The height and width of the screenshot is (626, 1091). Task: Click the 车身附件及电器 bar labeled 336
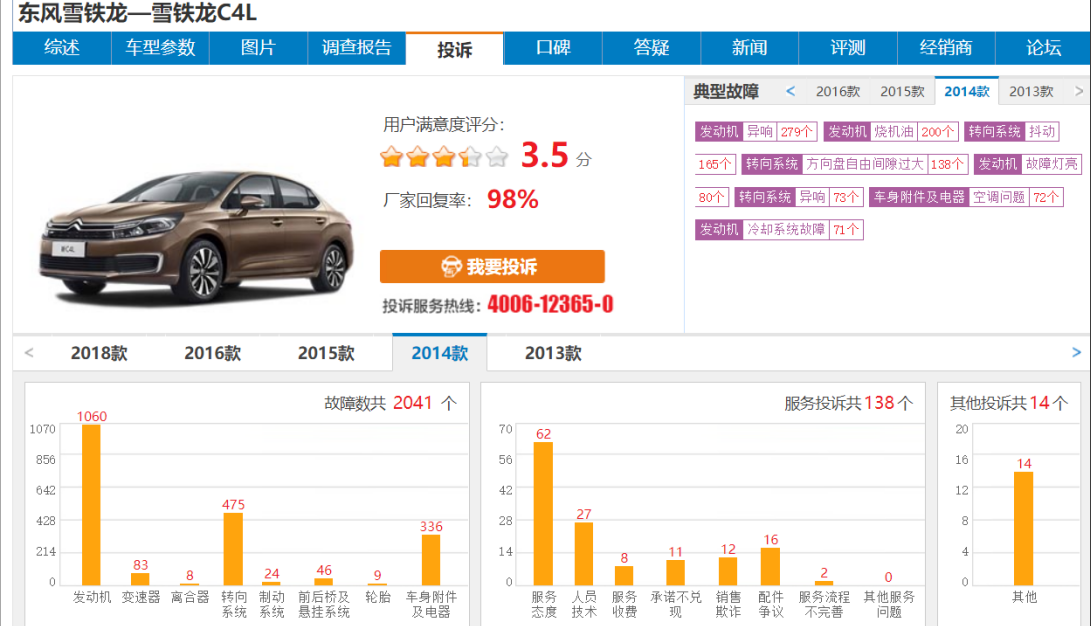pyautogui.click(x=431, y=560)
